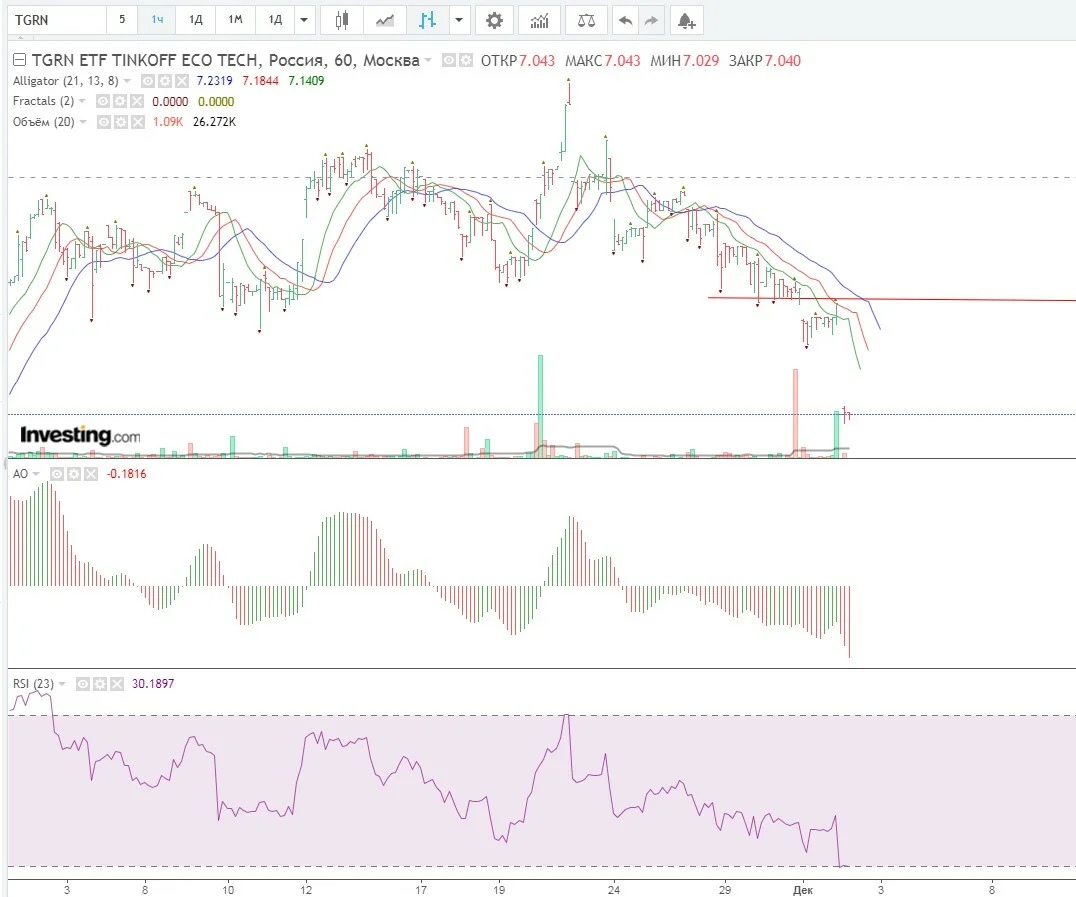This screenshot has width=1076, height=897.
Task: Click the Investing.com logo link
Action: (x=80, y=435)
